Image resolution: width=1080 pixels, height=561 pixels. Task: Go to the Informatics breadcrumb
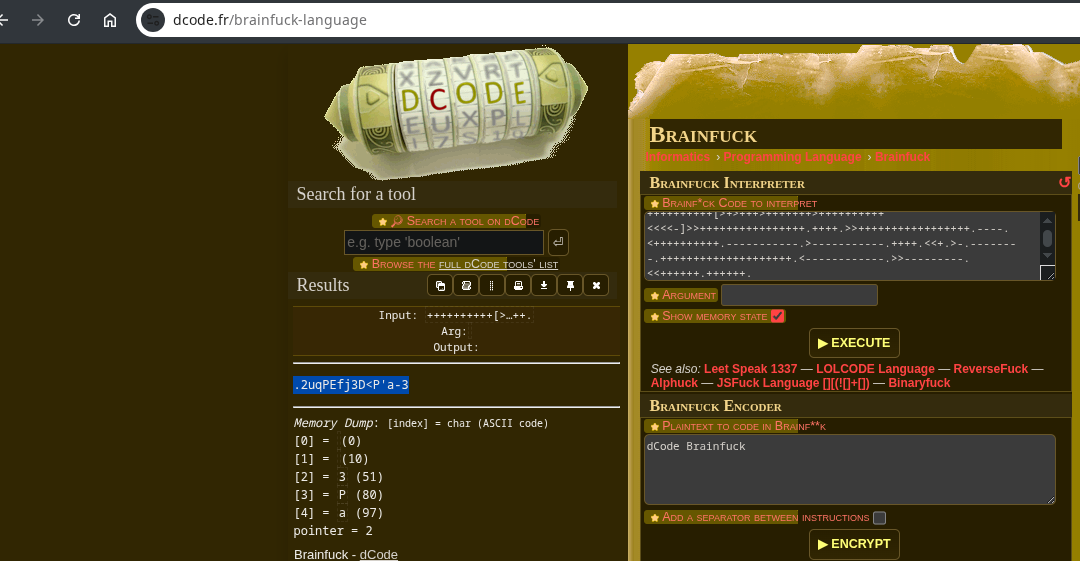[677, 157]
